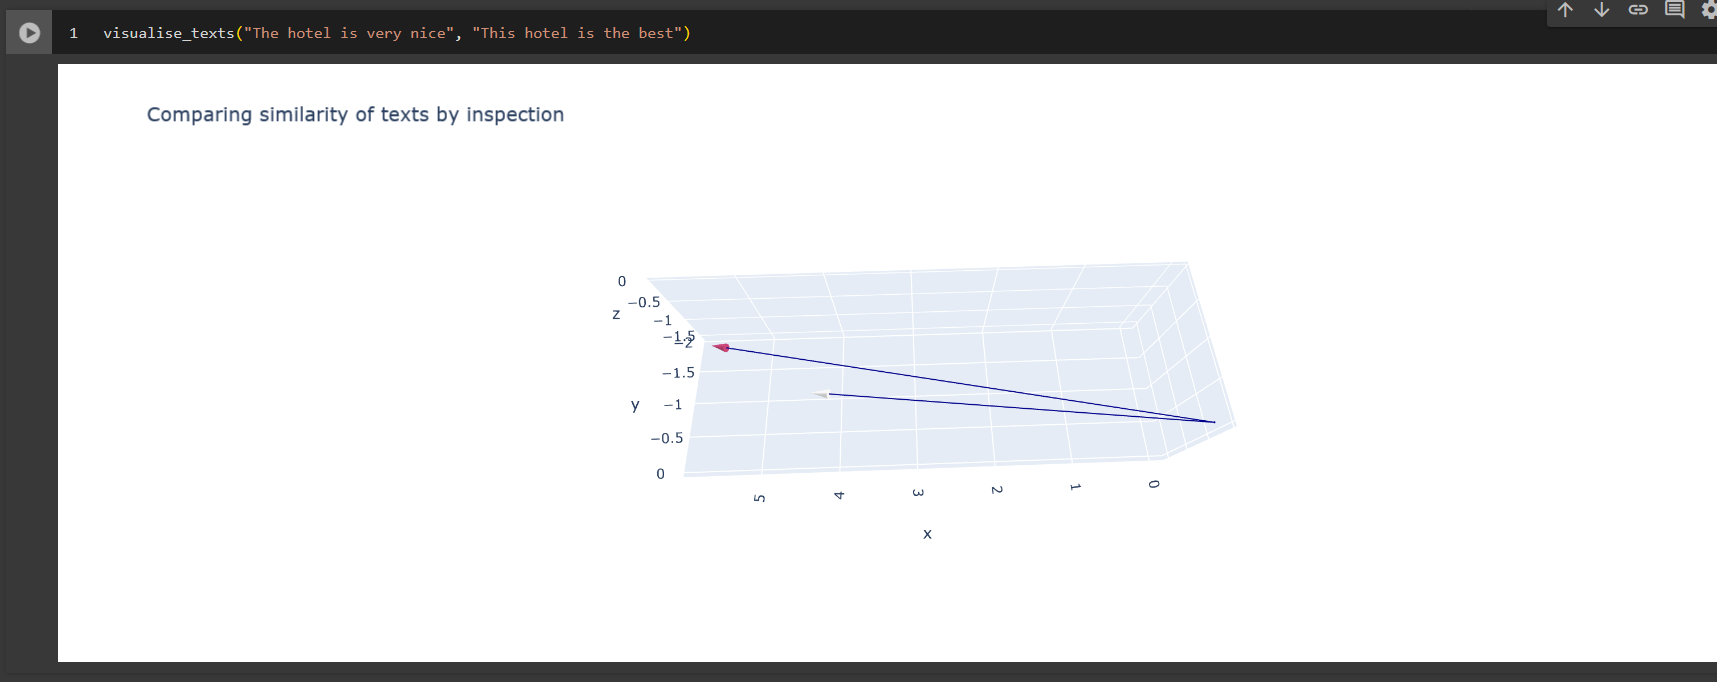Click the z axis title label
1717x682 pixels.
pyautogui.click(x=616, y=314)
